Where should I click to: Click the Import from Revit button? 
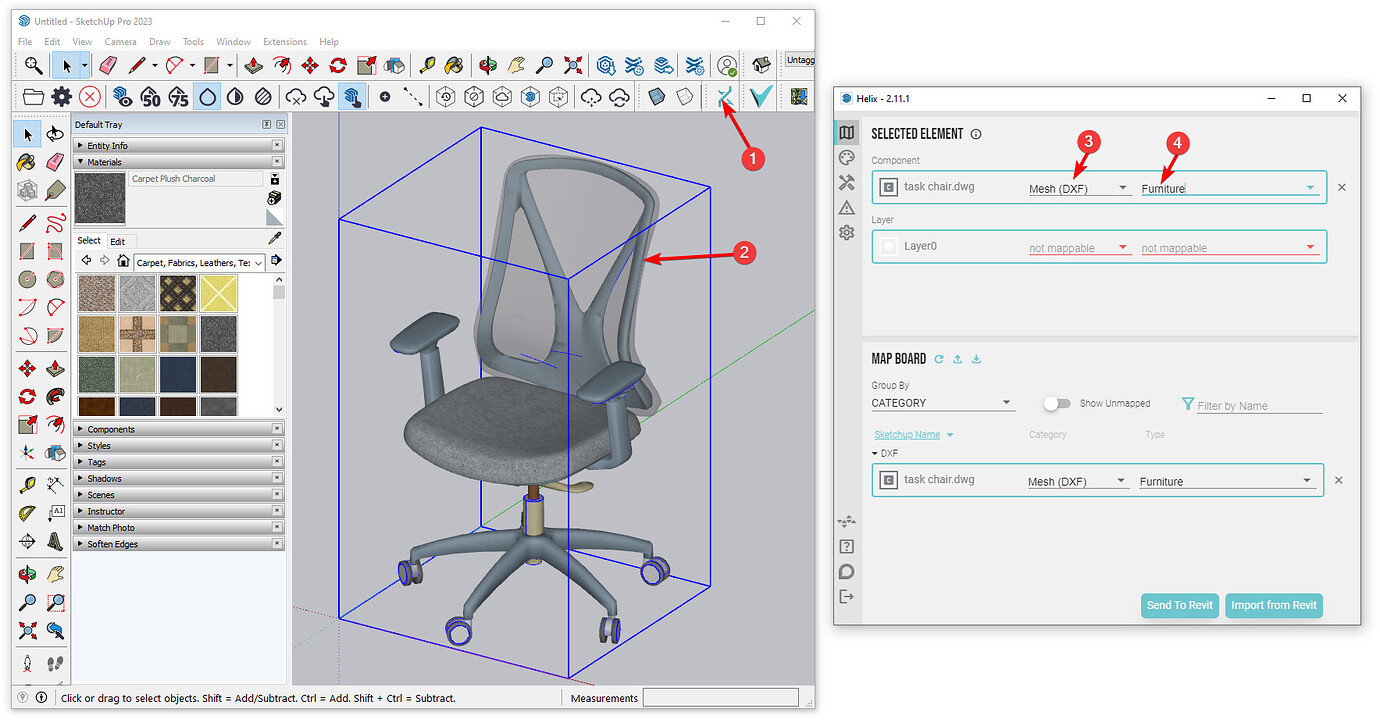coord(1274,605)
